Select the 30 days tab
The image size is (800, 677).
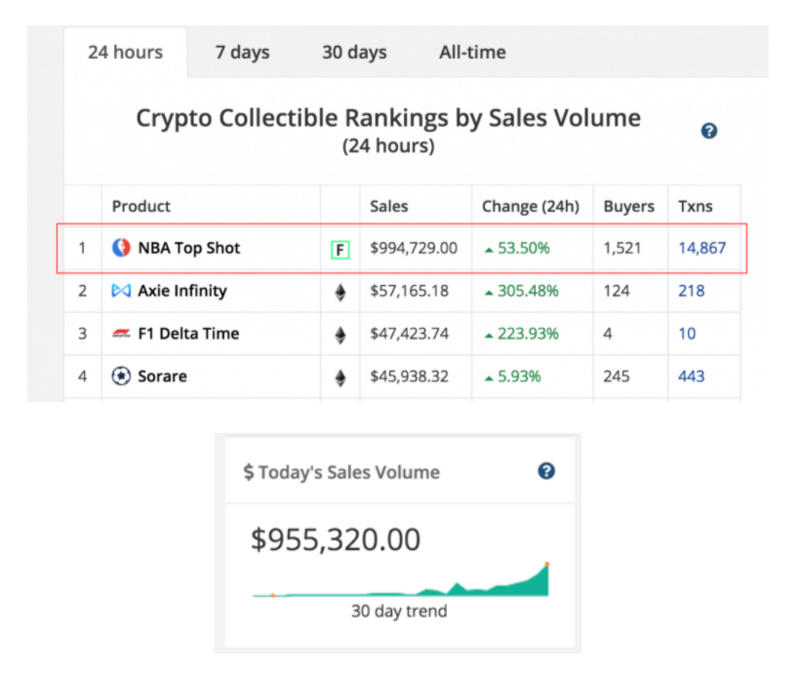[x=354, y=52]
